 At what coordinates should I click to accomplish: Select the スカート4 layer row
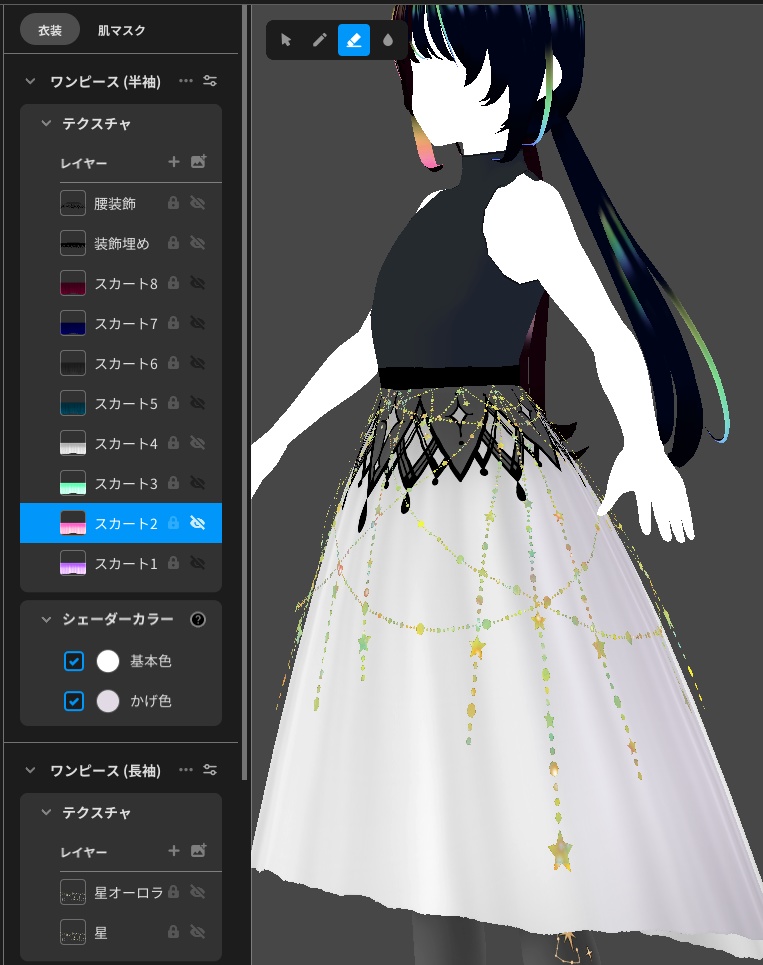(x=121, y=443)
